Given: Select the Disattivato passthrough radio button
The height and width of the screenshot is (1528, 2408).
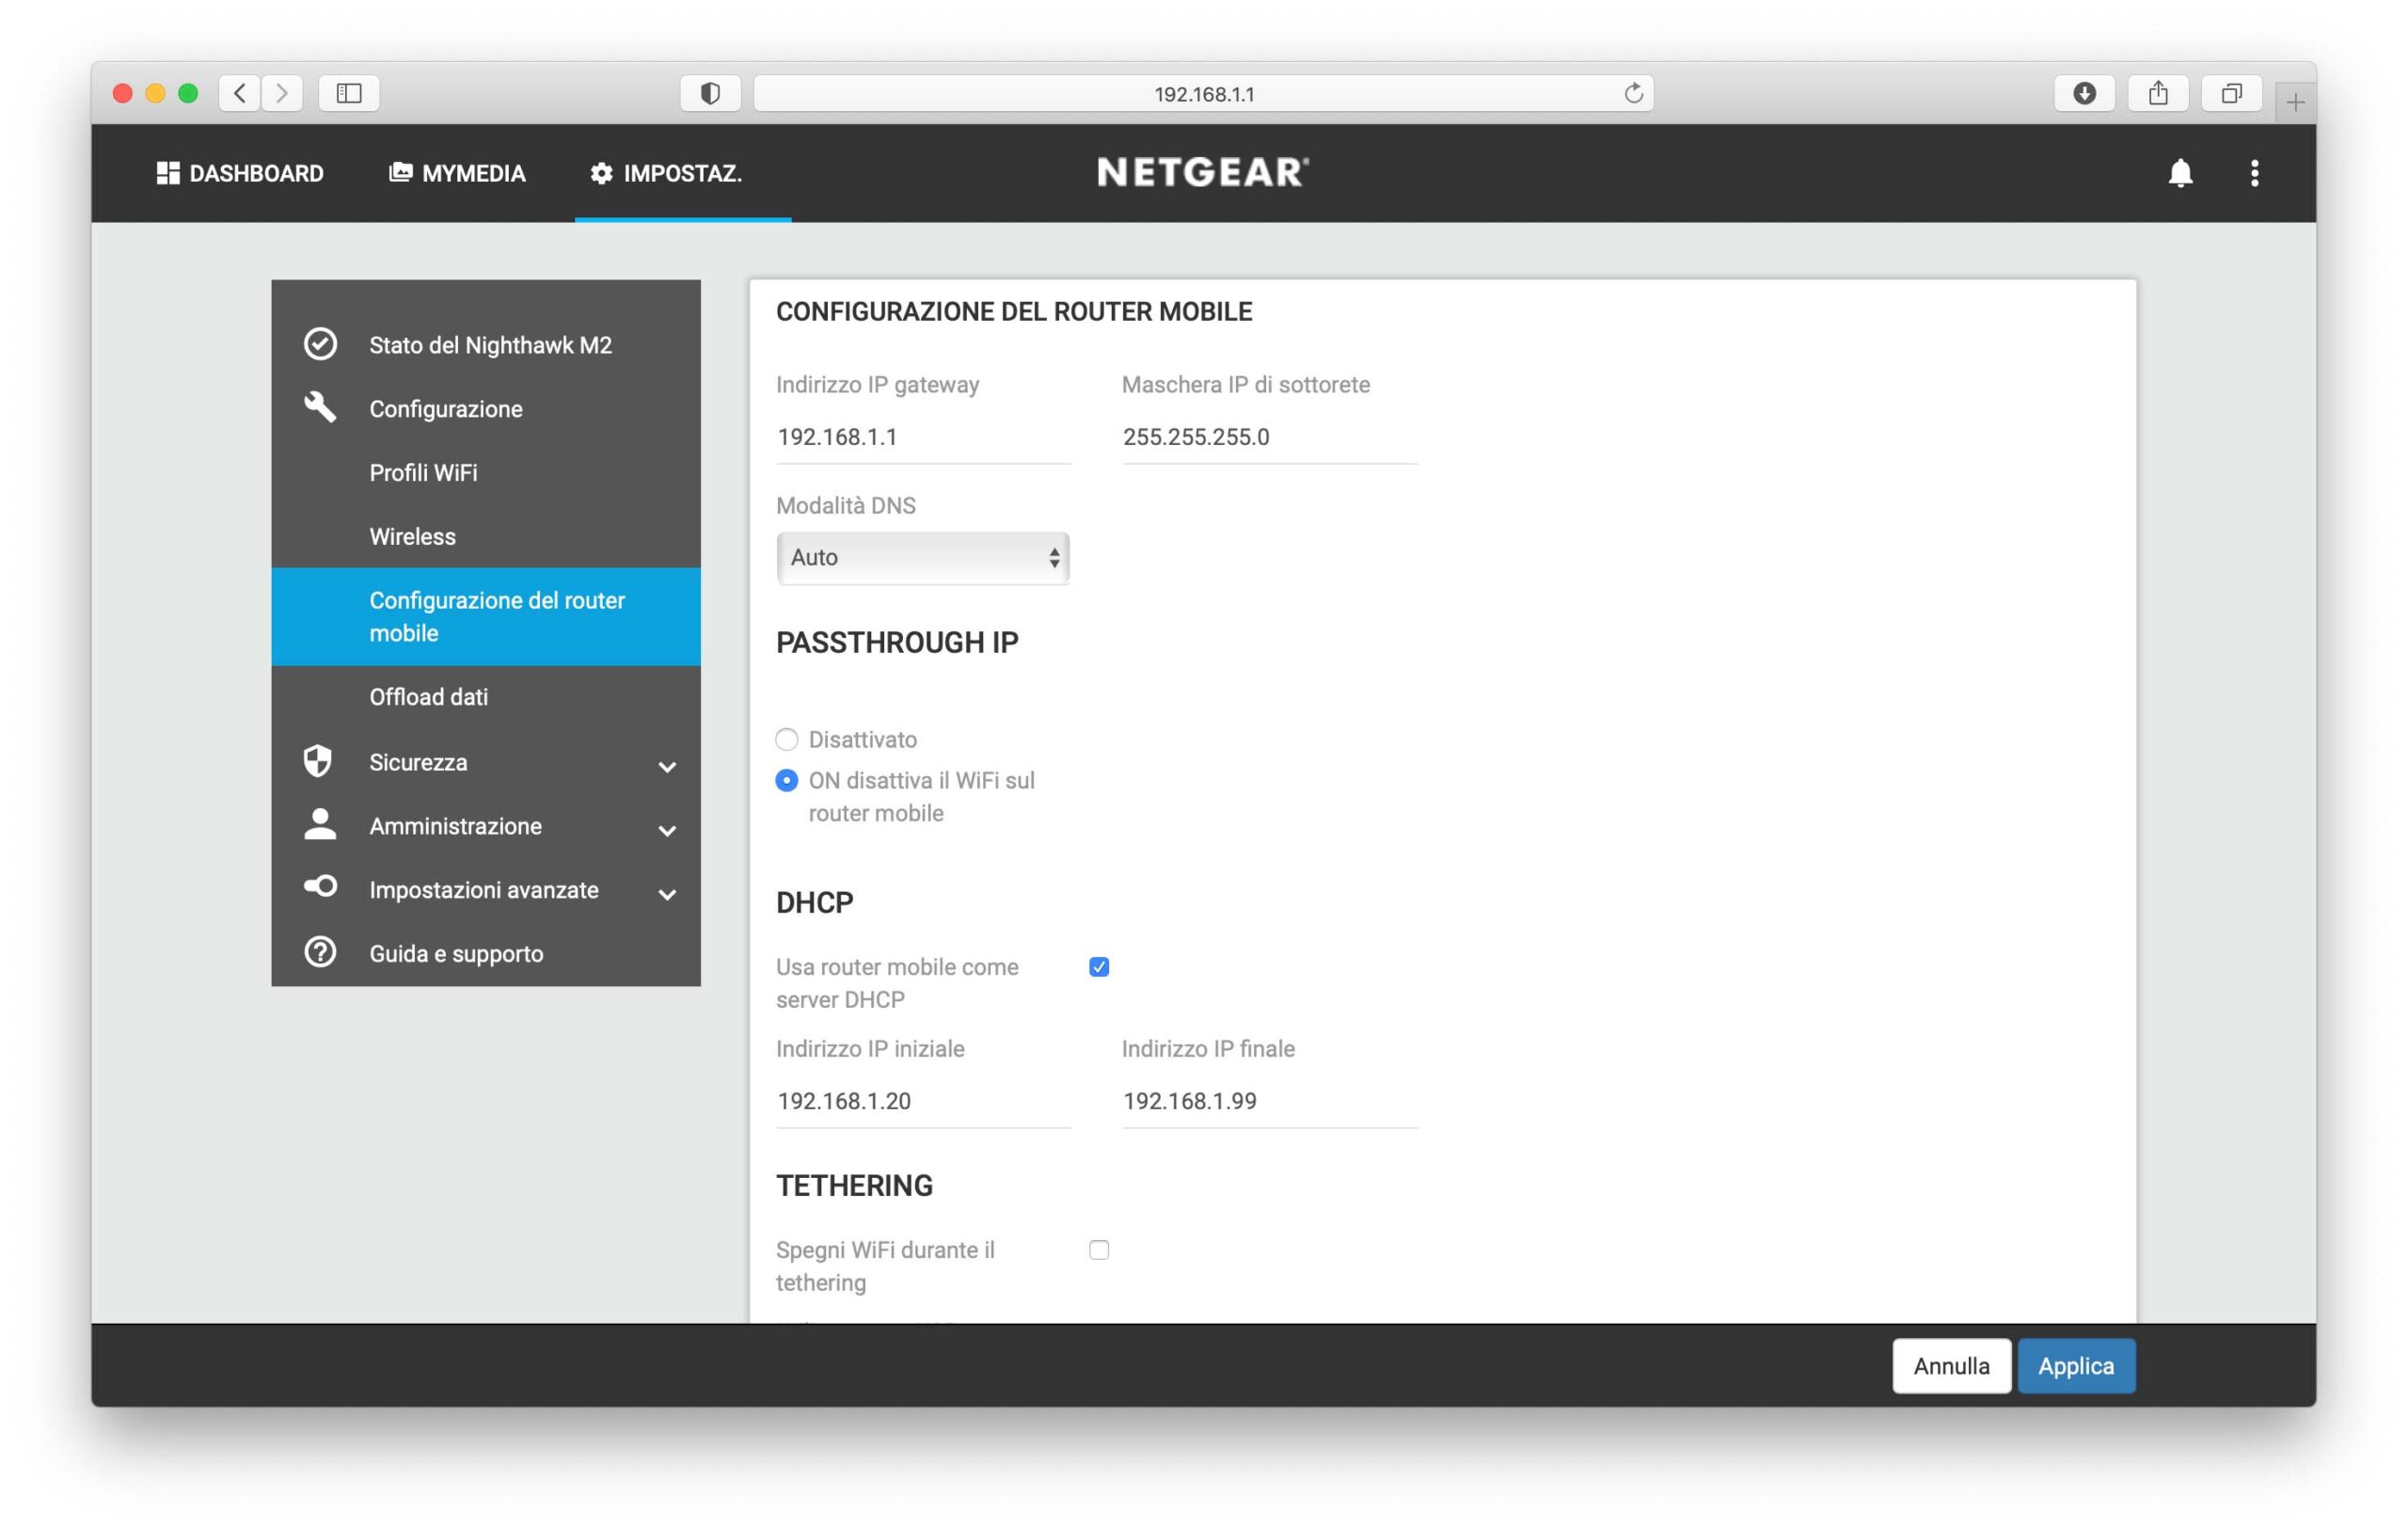Looking at the screenshot, I should click(787, 739).
